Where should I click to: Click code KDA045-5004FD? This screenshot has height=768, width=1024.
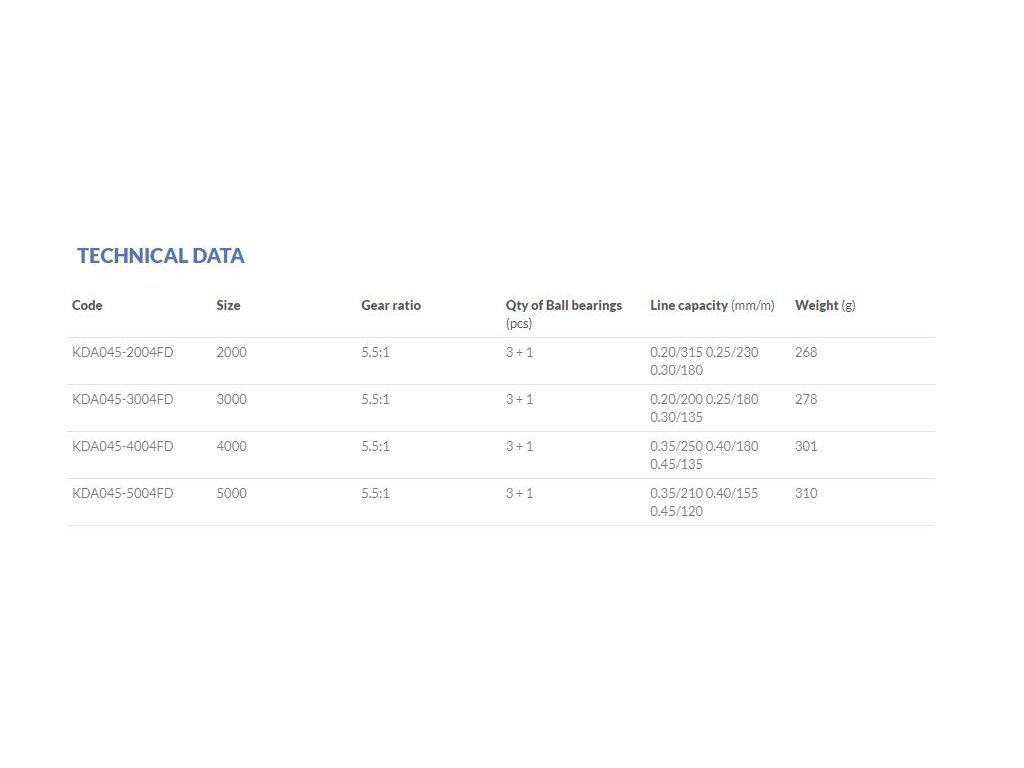click(122, 493)
